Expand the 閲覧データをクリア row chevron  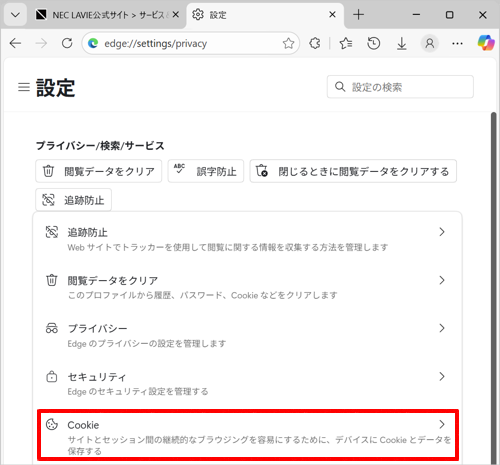pos(442,280)
